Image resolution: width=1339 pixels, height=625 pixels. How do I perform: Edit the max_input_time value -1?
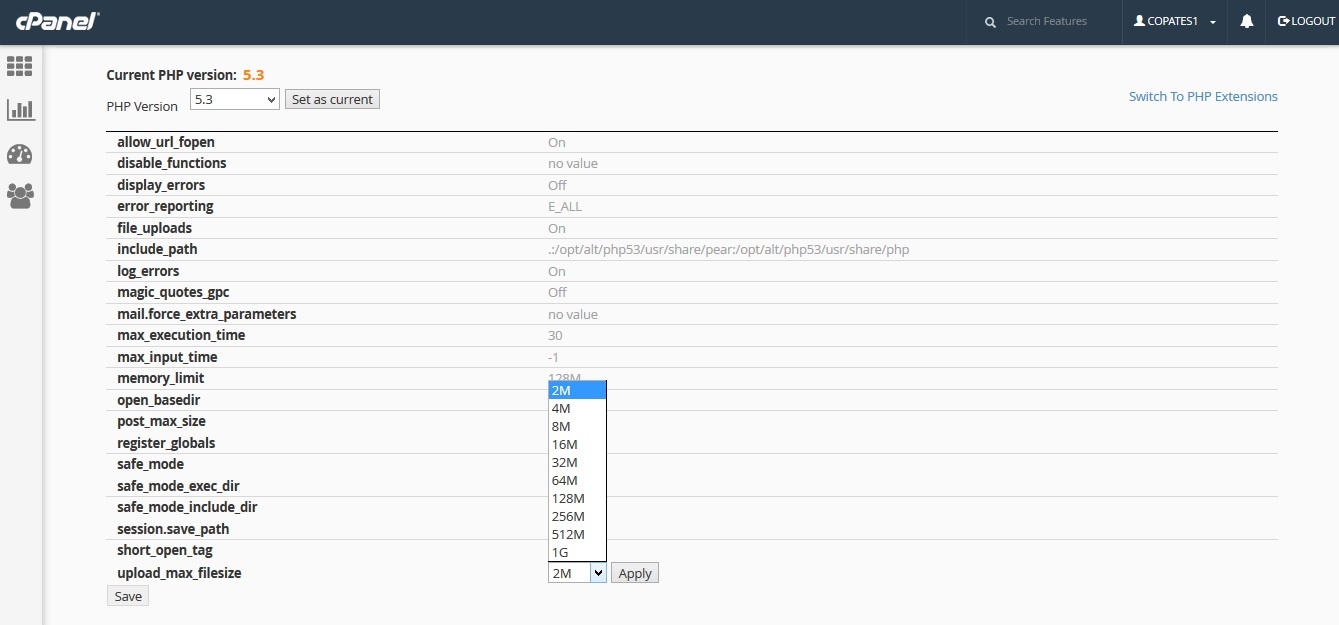tap(553, 357)
